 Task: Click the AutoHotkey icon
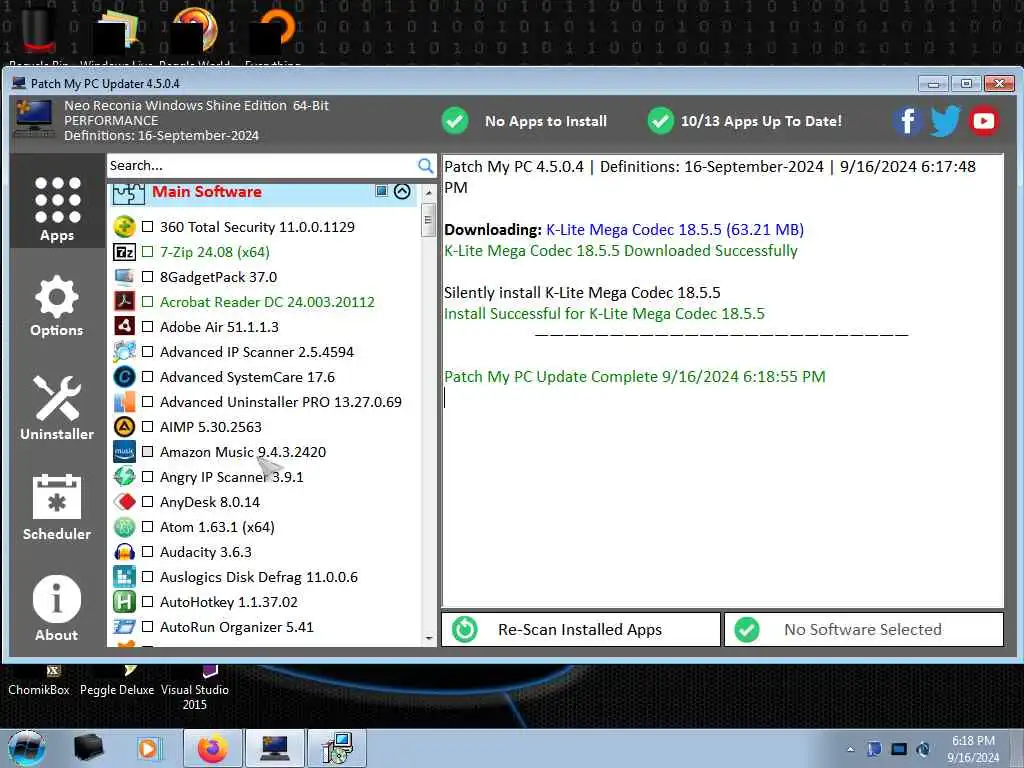point(124,601)
